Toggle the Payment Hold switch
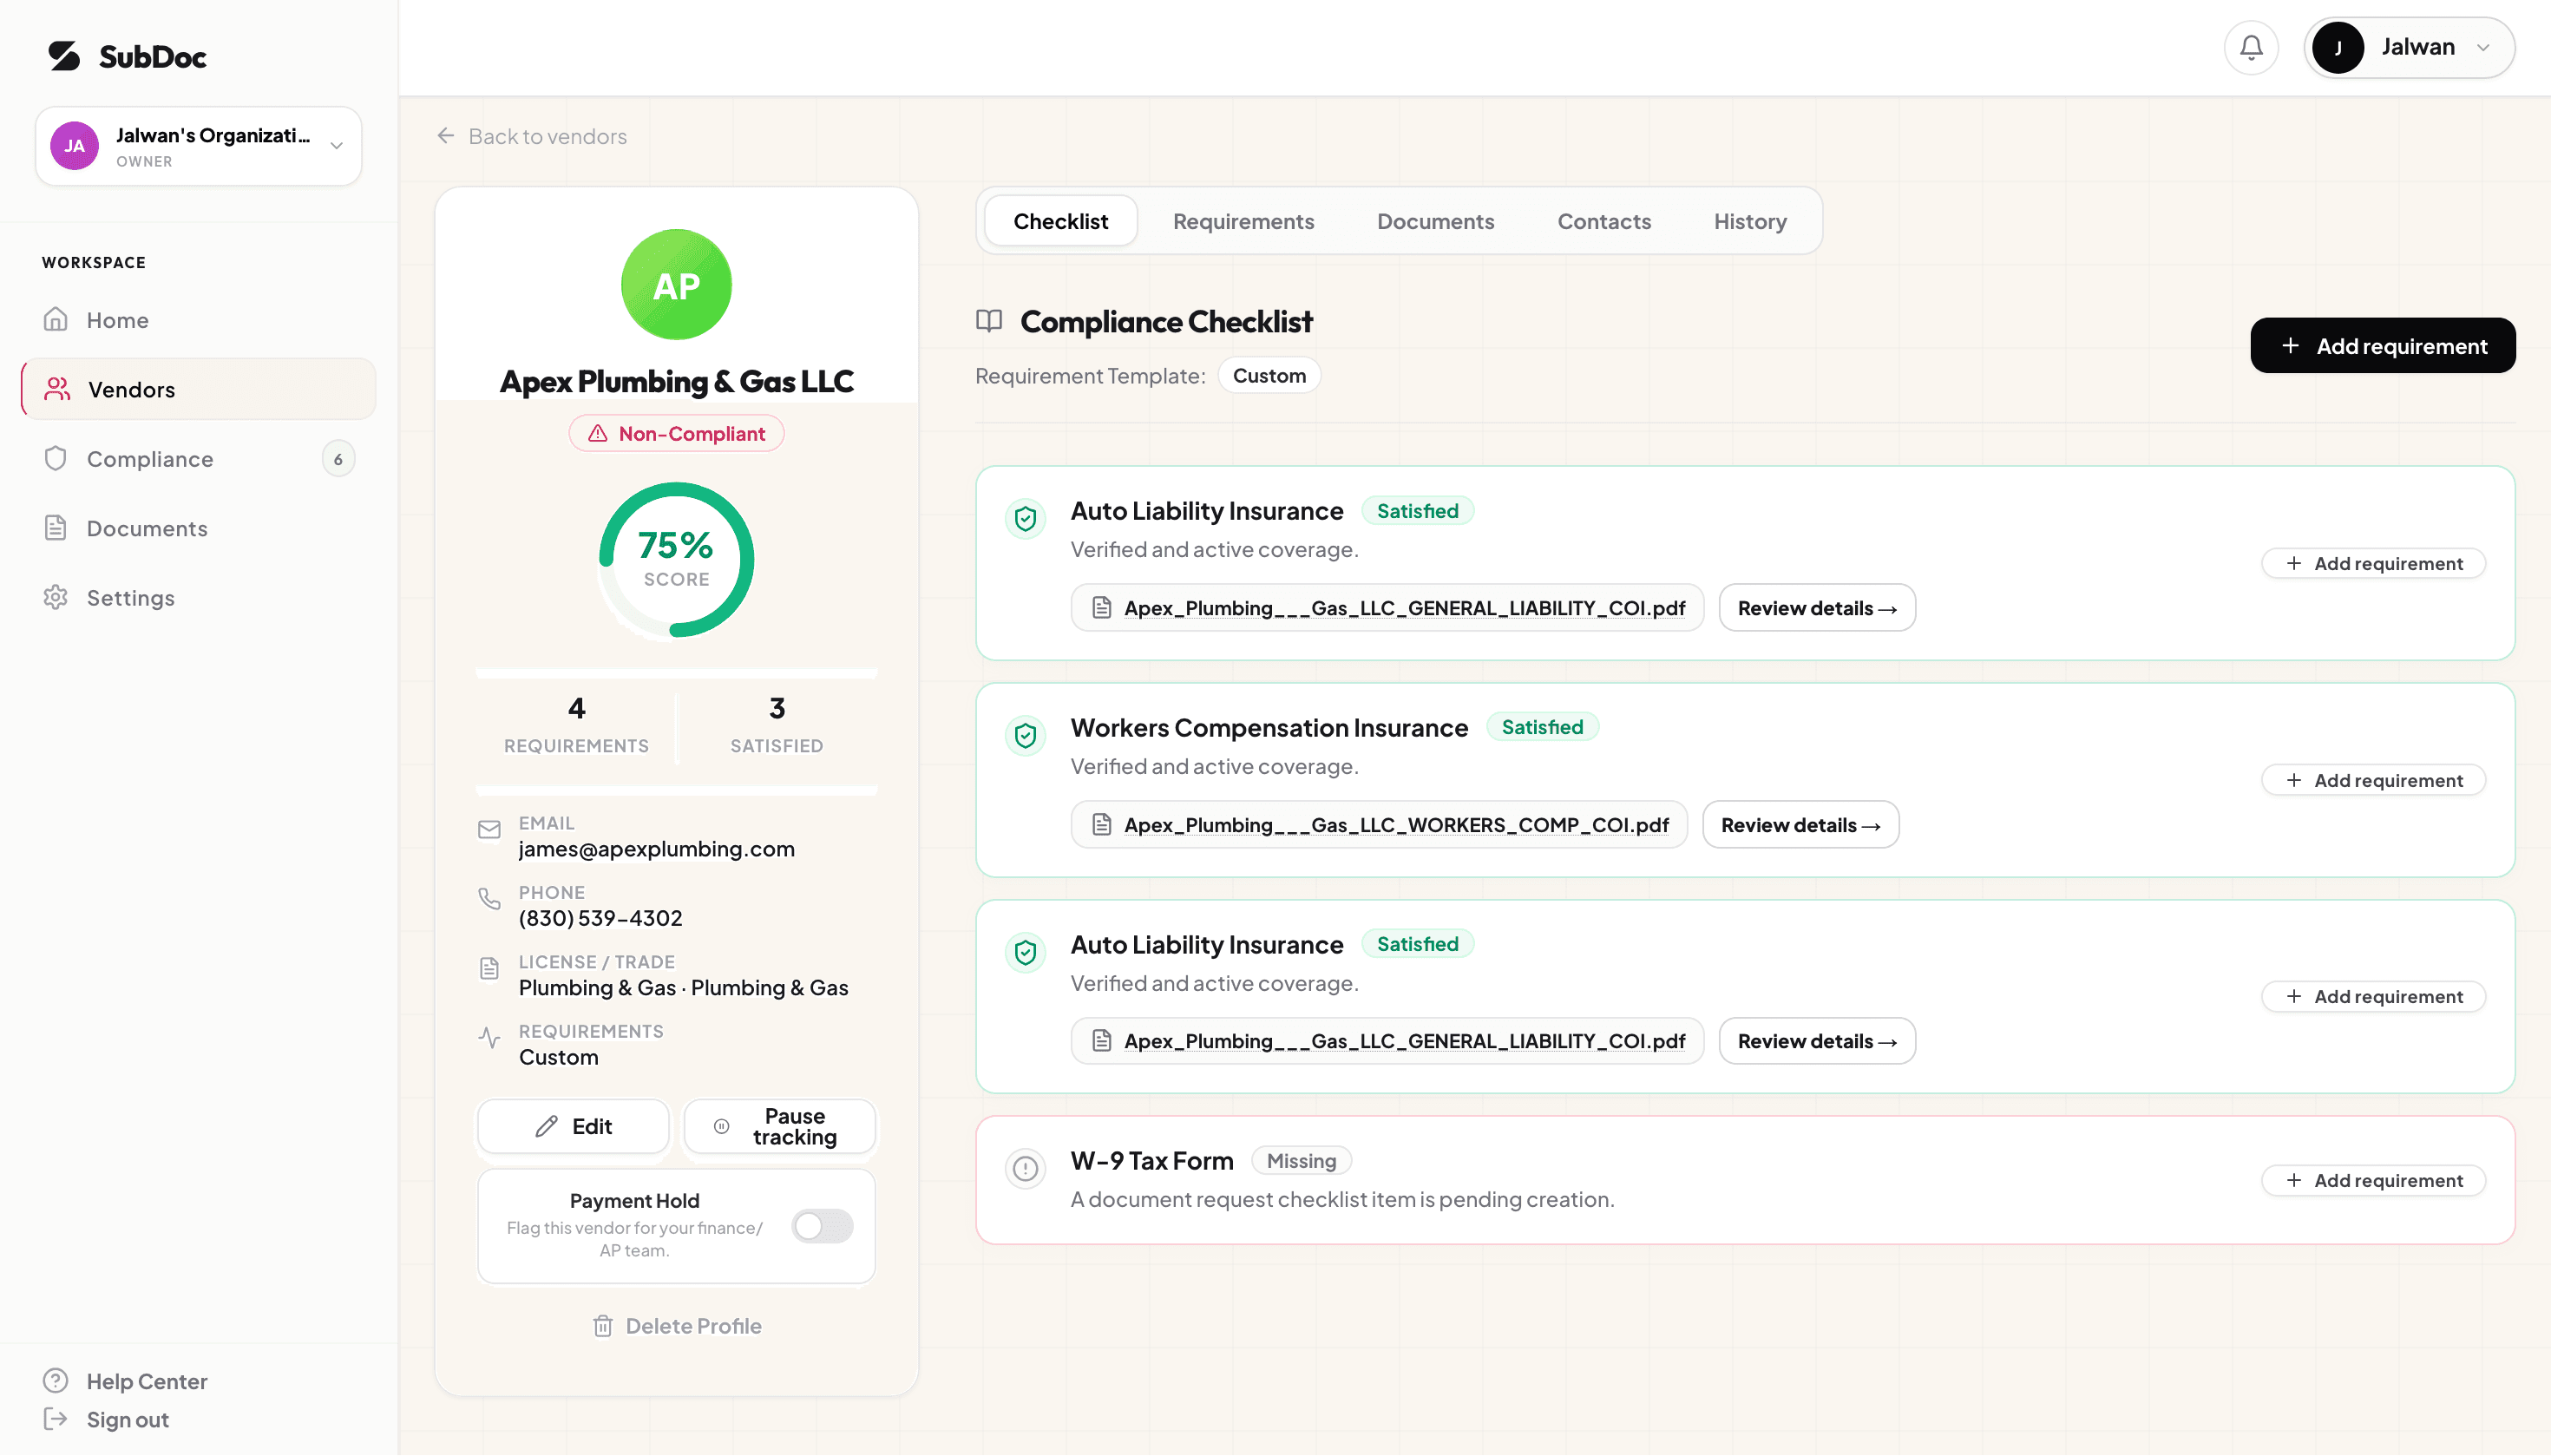 [x=822, y=1226]
